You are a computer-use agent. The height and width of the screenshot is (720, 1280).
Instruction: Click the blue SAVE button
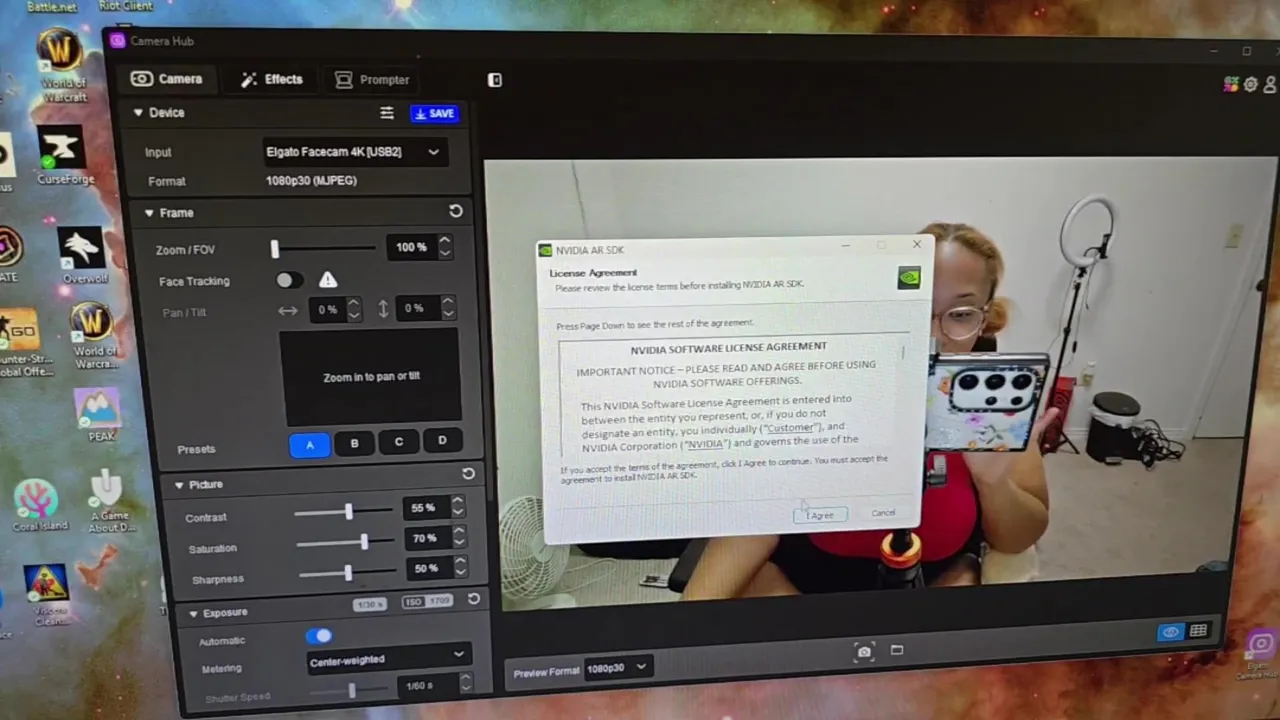434,114
